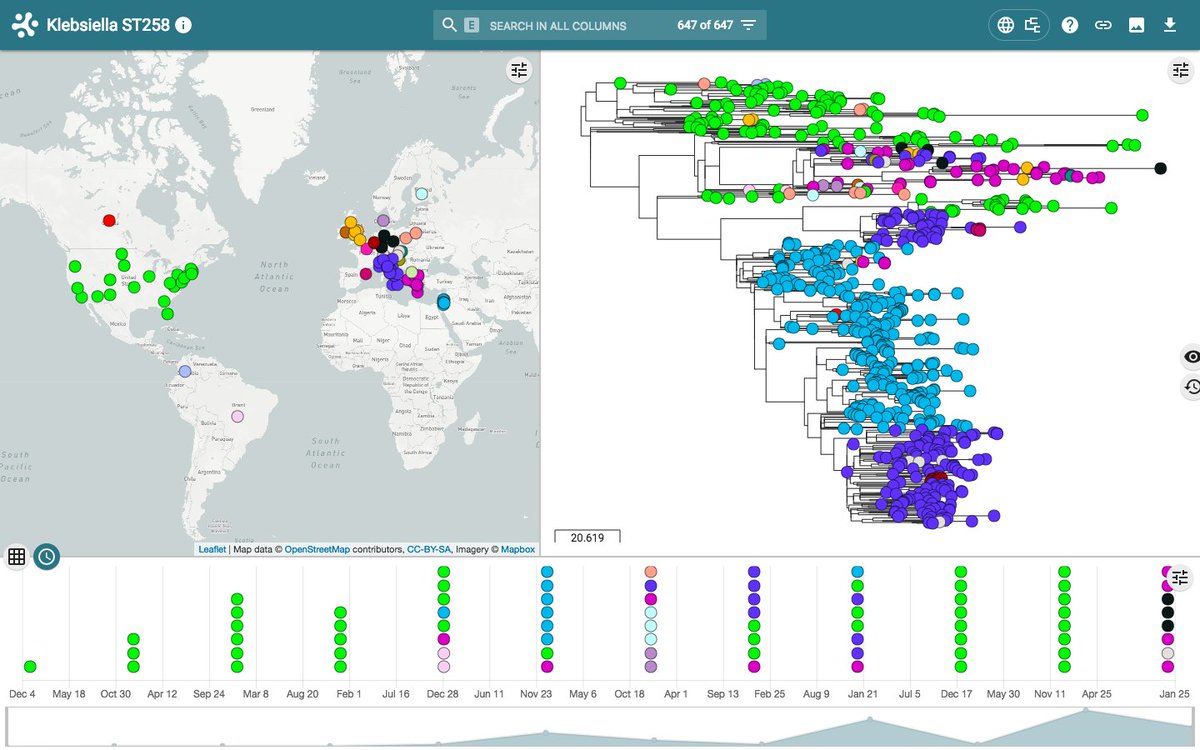Click the 'Nov 23' timeline date label
Screen dimensions: 1200x750
pos(536,694)
